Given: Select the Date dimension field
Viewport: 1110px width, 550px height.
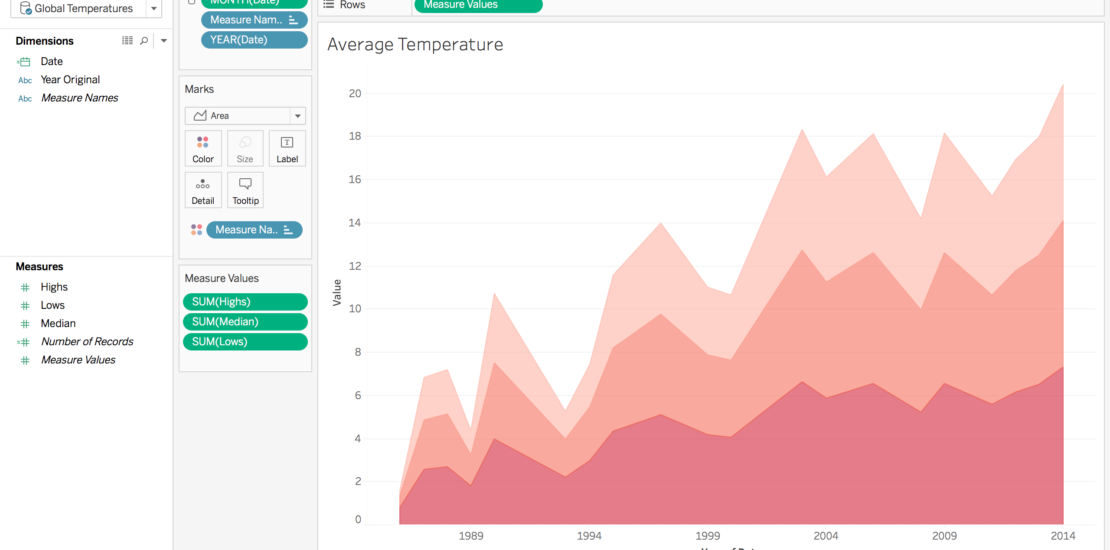Looking at the screenshot, I should click(51, 62).
